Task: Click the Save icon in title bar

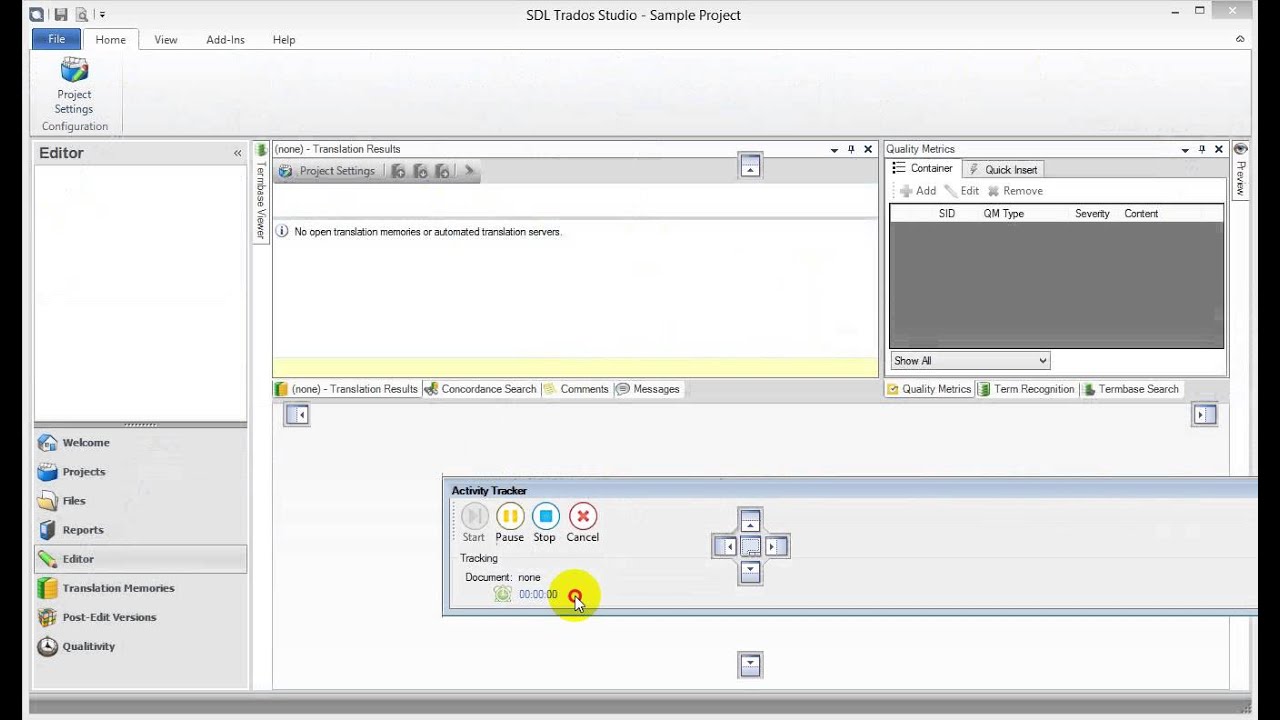Action: (x=61, y=15)
